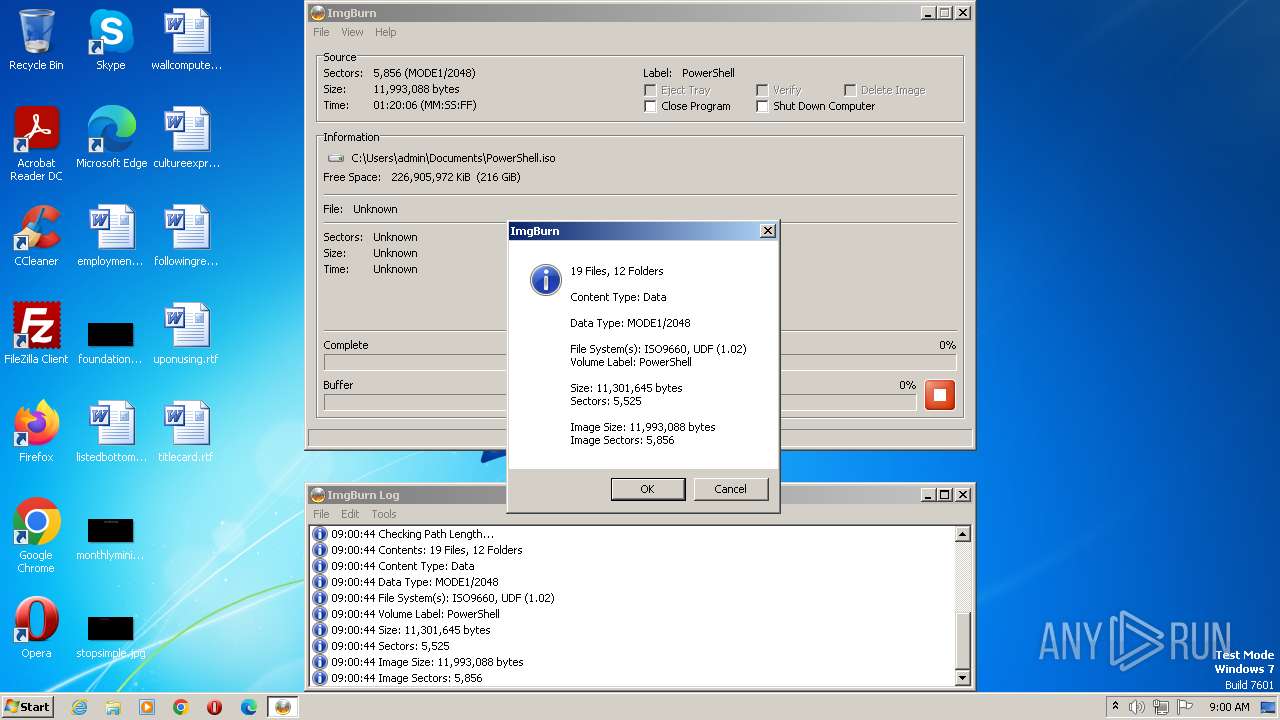Open Edit menu in ImgBurn Log

pyautogui.click(x=350, y=514)
